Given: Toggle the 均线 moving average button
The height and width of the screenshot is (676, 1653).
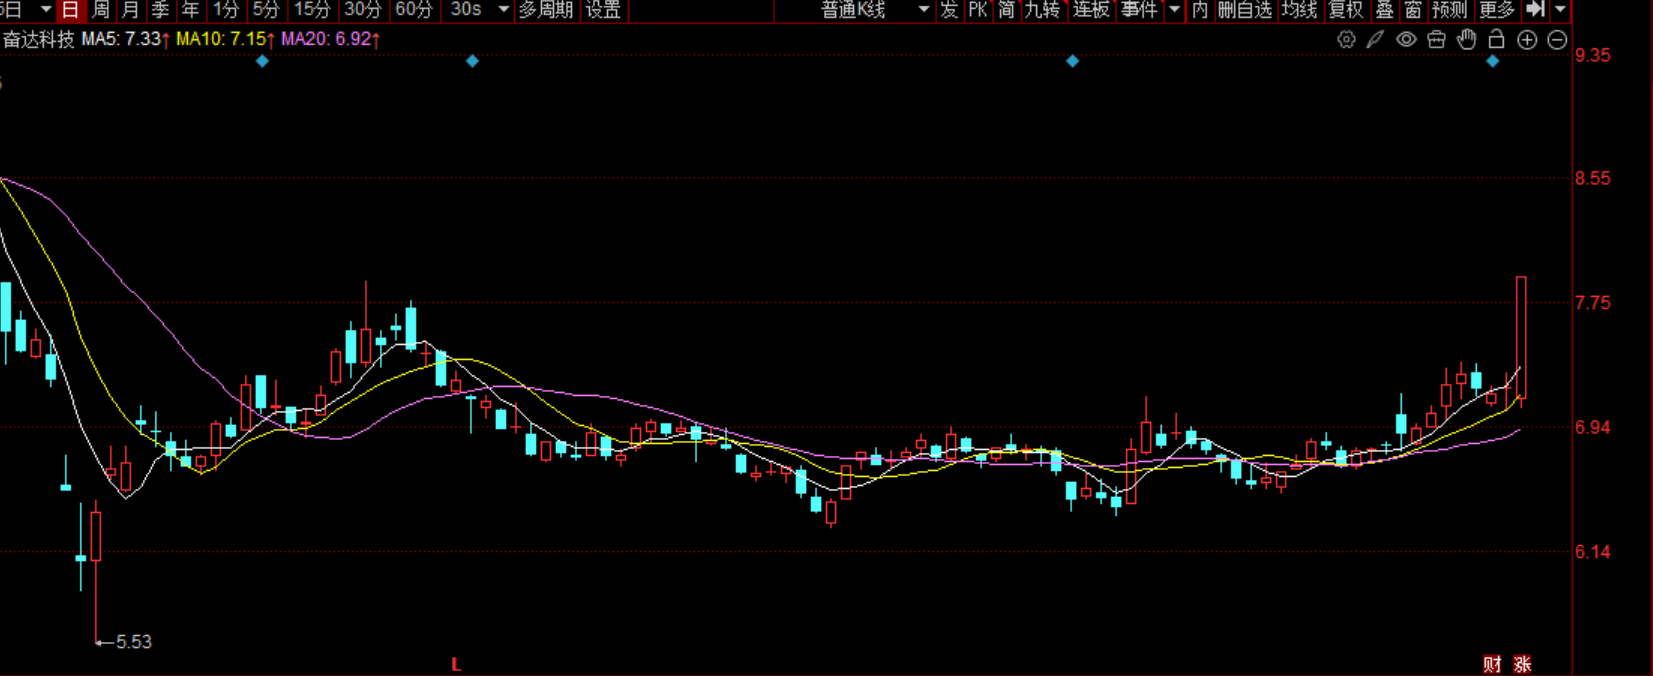Looking at the screenshot, I should click(x=1300, y=10).
